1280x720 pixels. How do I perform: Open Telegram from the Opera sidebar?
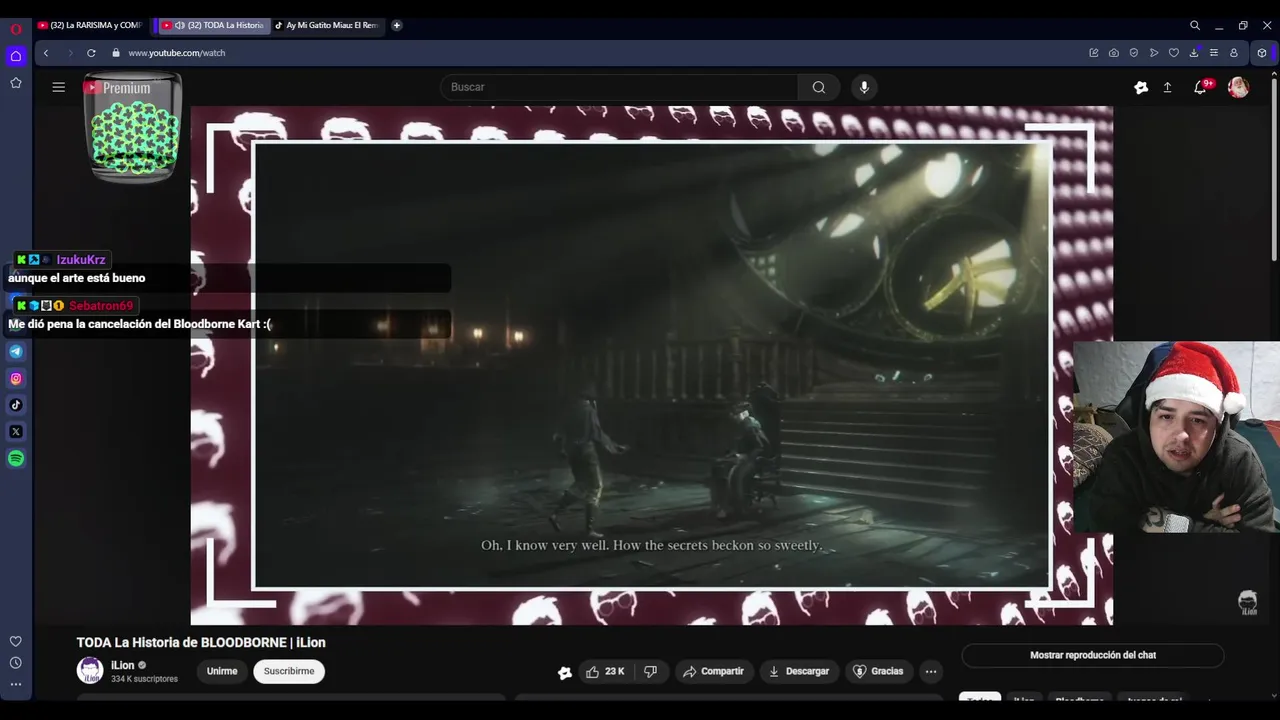16,352
